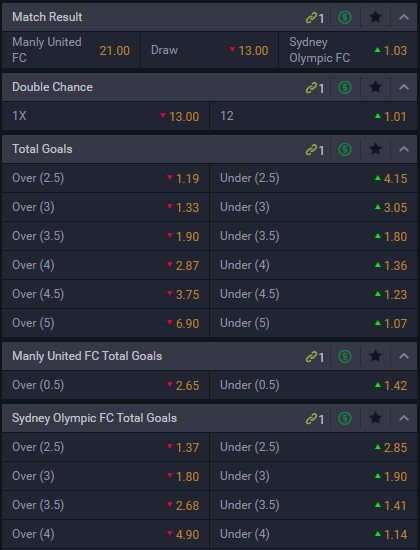Collapse the Sydney Olympic FC Total Goals section
420x550 pixels.
(x=404, y=418)
